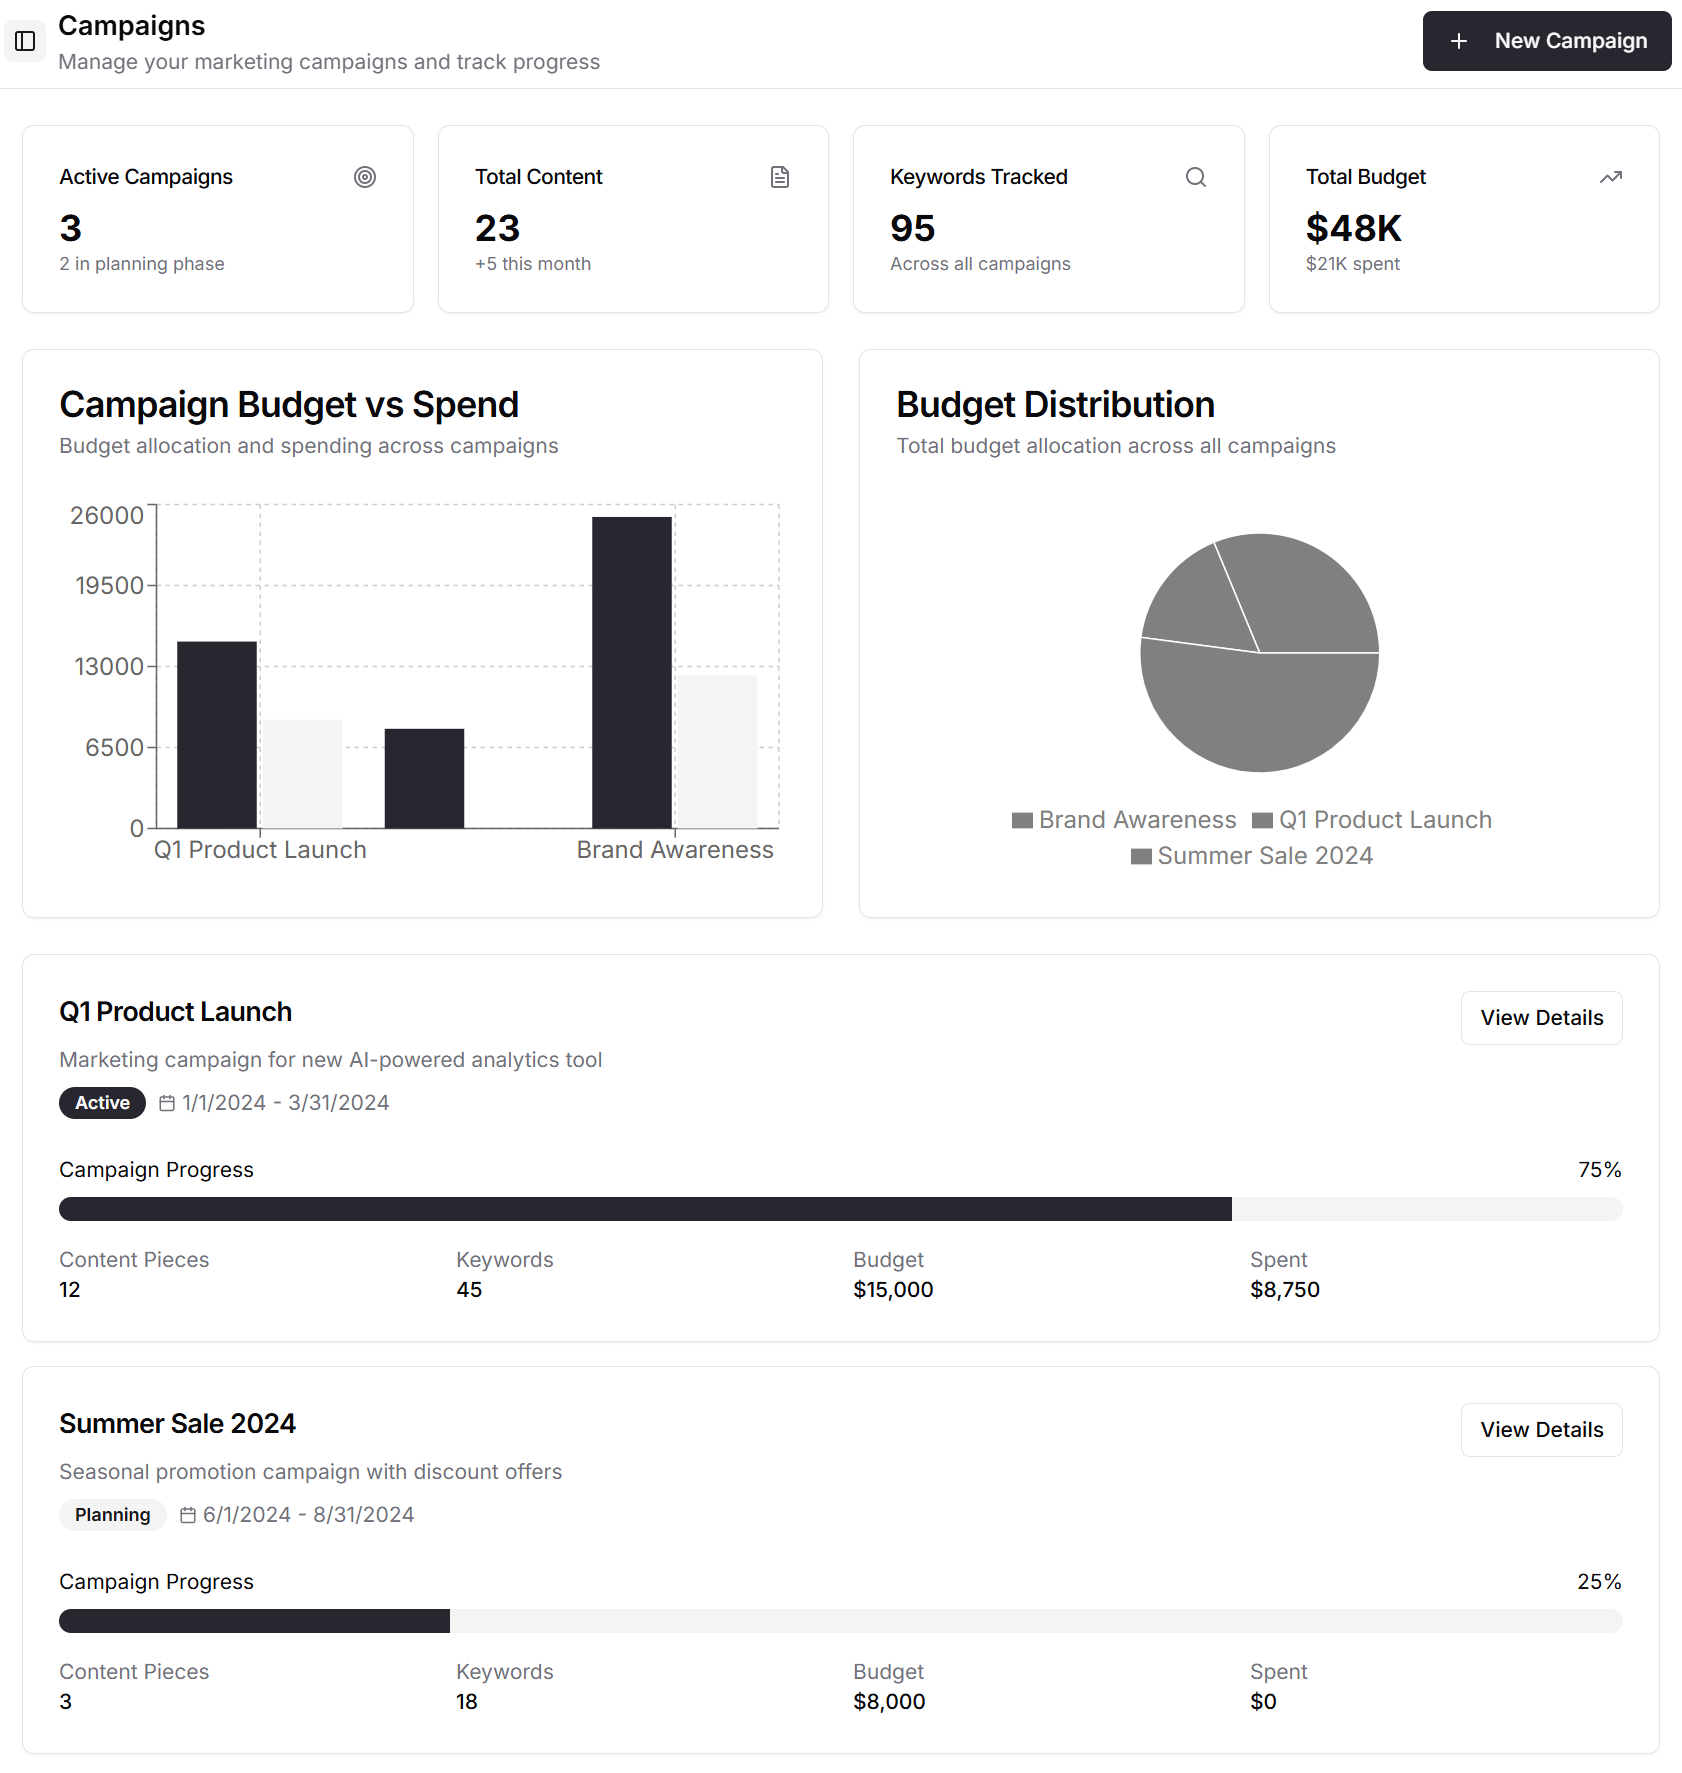Click the search icon in Keywords Tracked
Screen dimensions: 1682x1773
(1195, 177)
